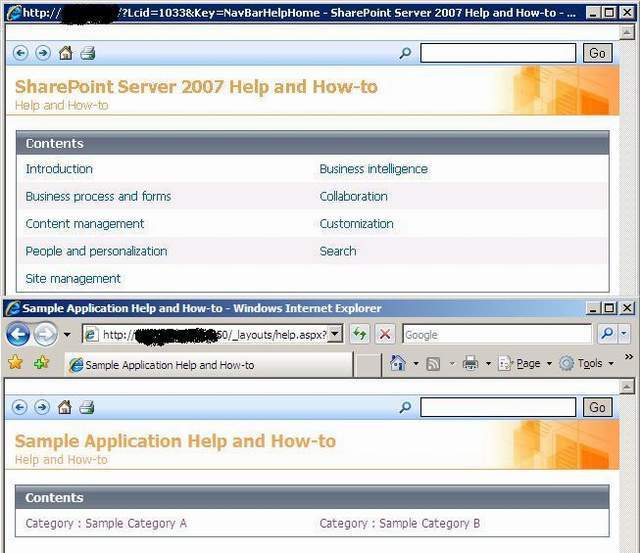
Task: Click the IE Refresh button
Action: [x=360, y=334]
